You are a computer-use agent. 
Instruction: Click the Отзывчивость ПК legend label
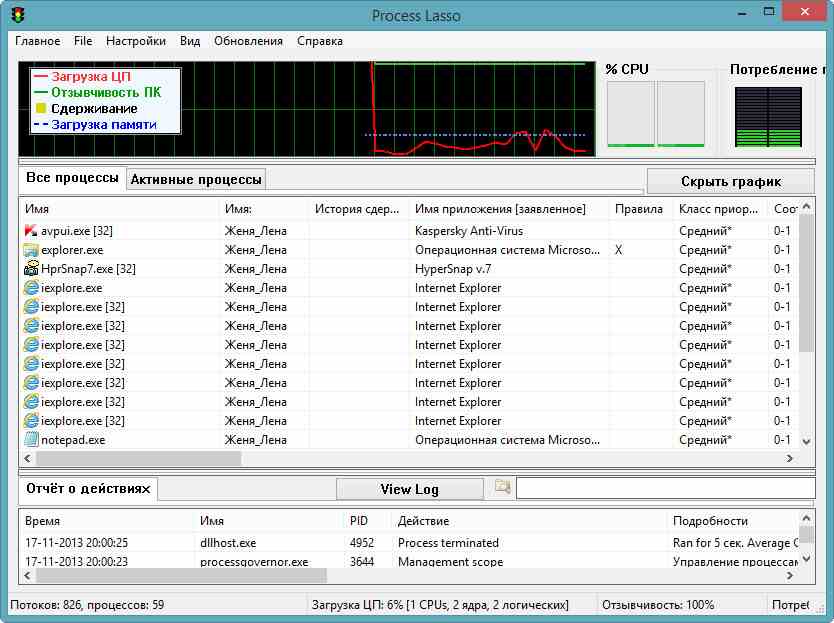click(x=106, y=93)
